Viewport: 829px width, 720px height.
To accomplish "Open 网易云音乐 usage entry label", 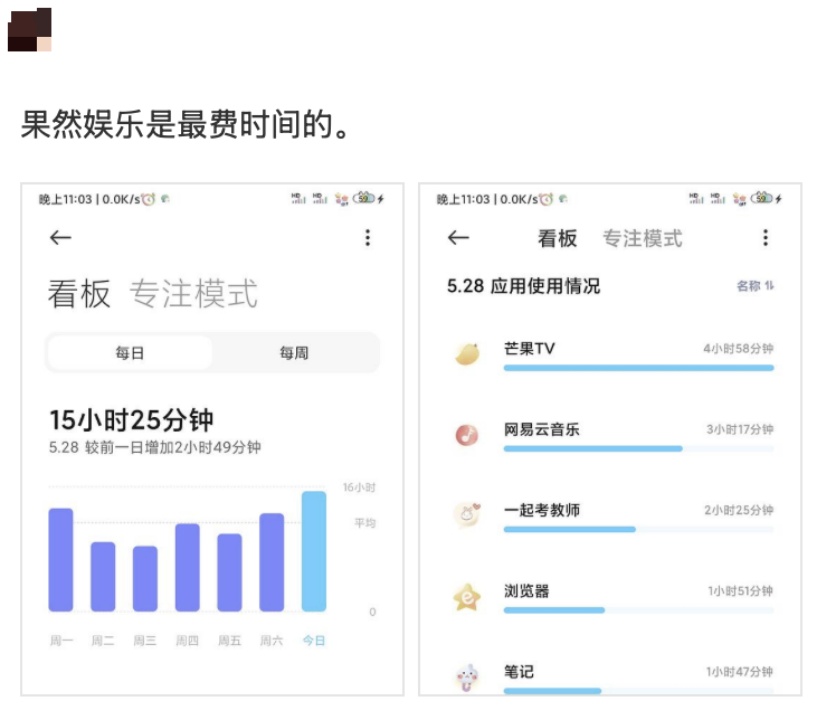I will [x=541, y=429].
